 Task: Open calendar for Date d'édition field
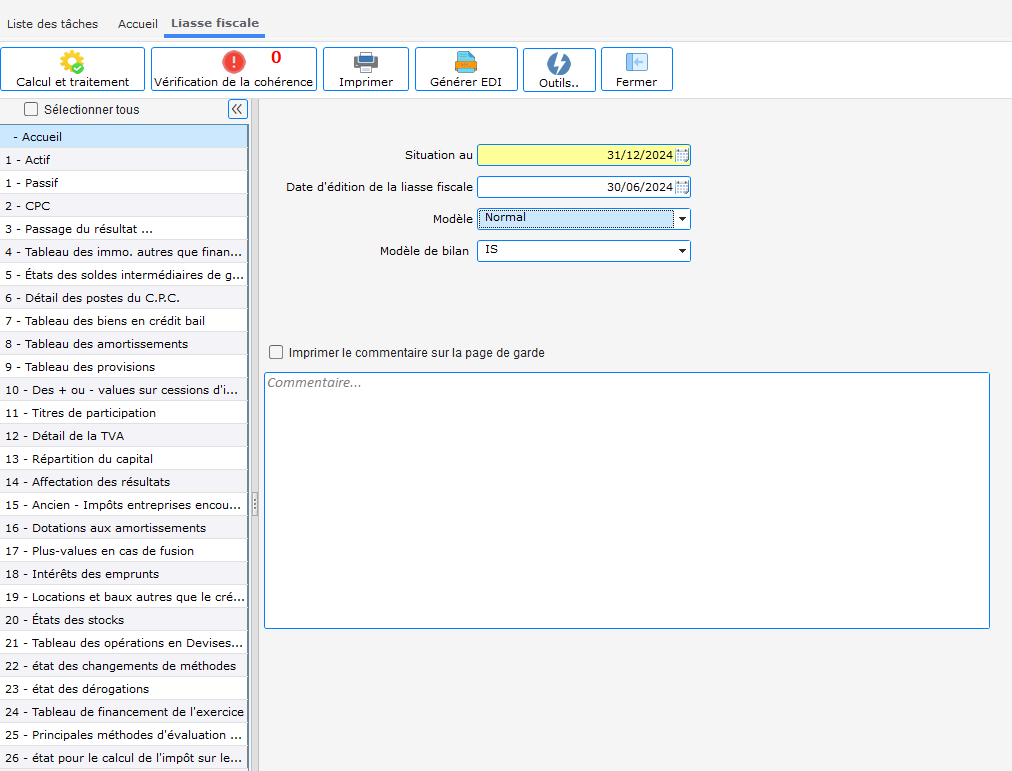click(682, 187)
